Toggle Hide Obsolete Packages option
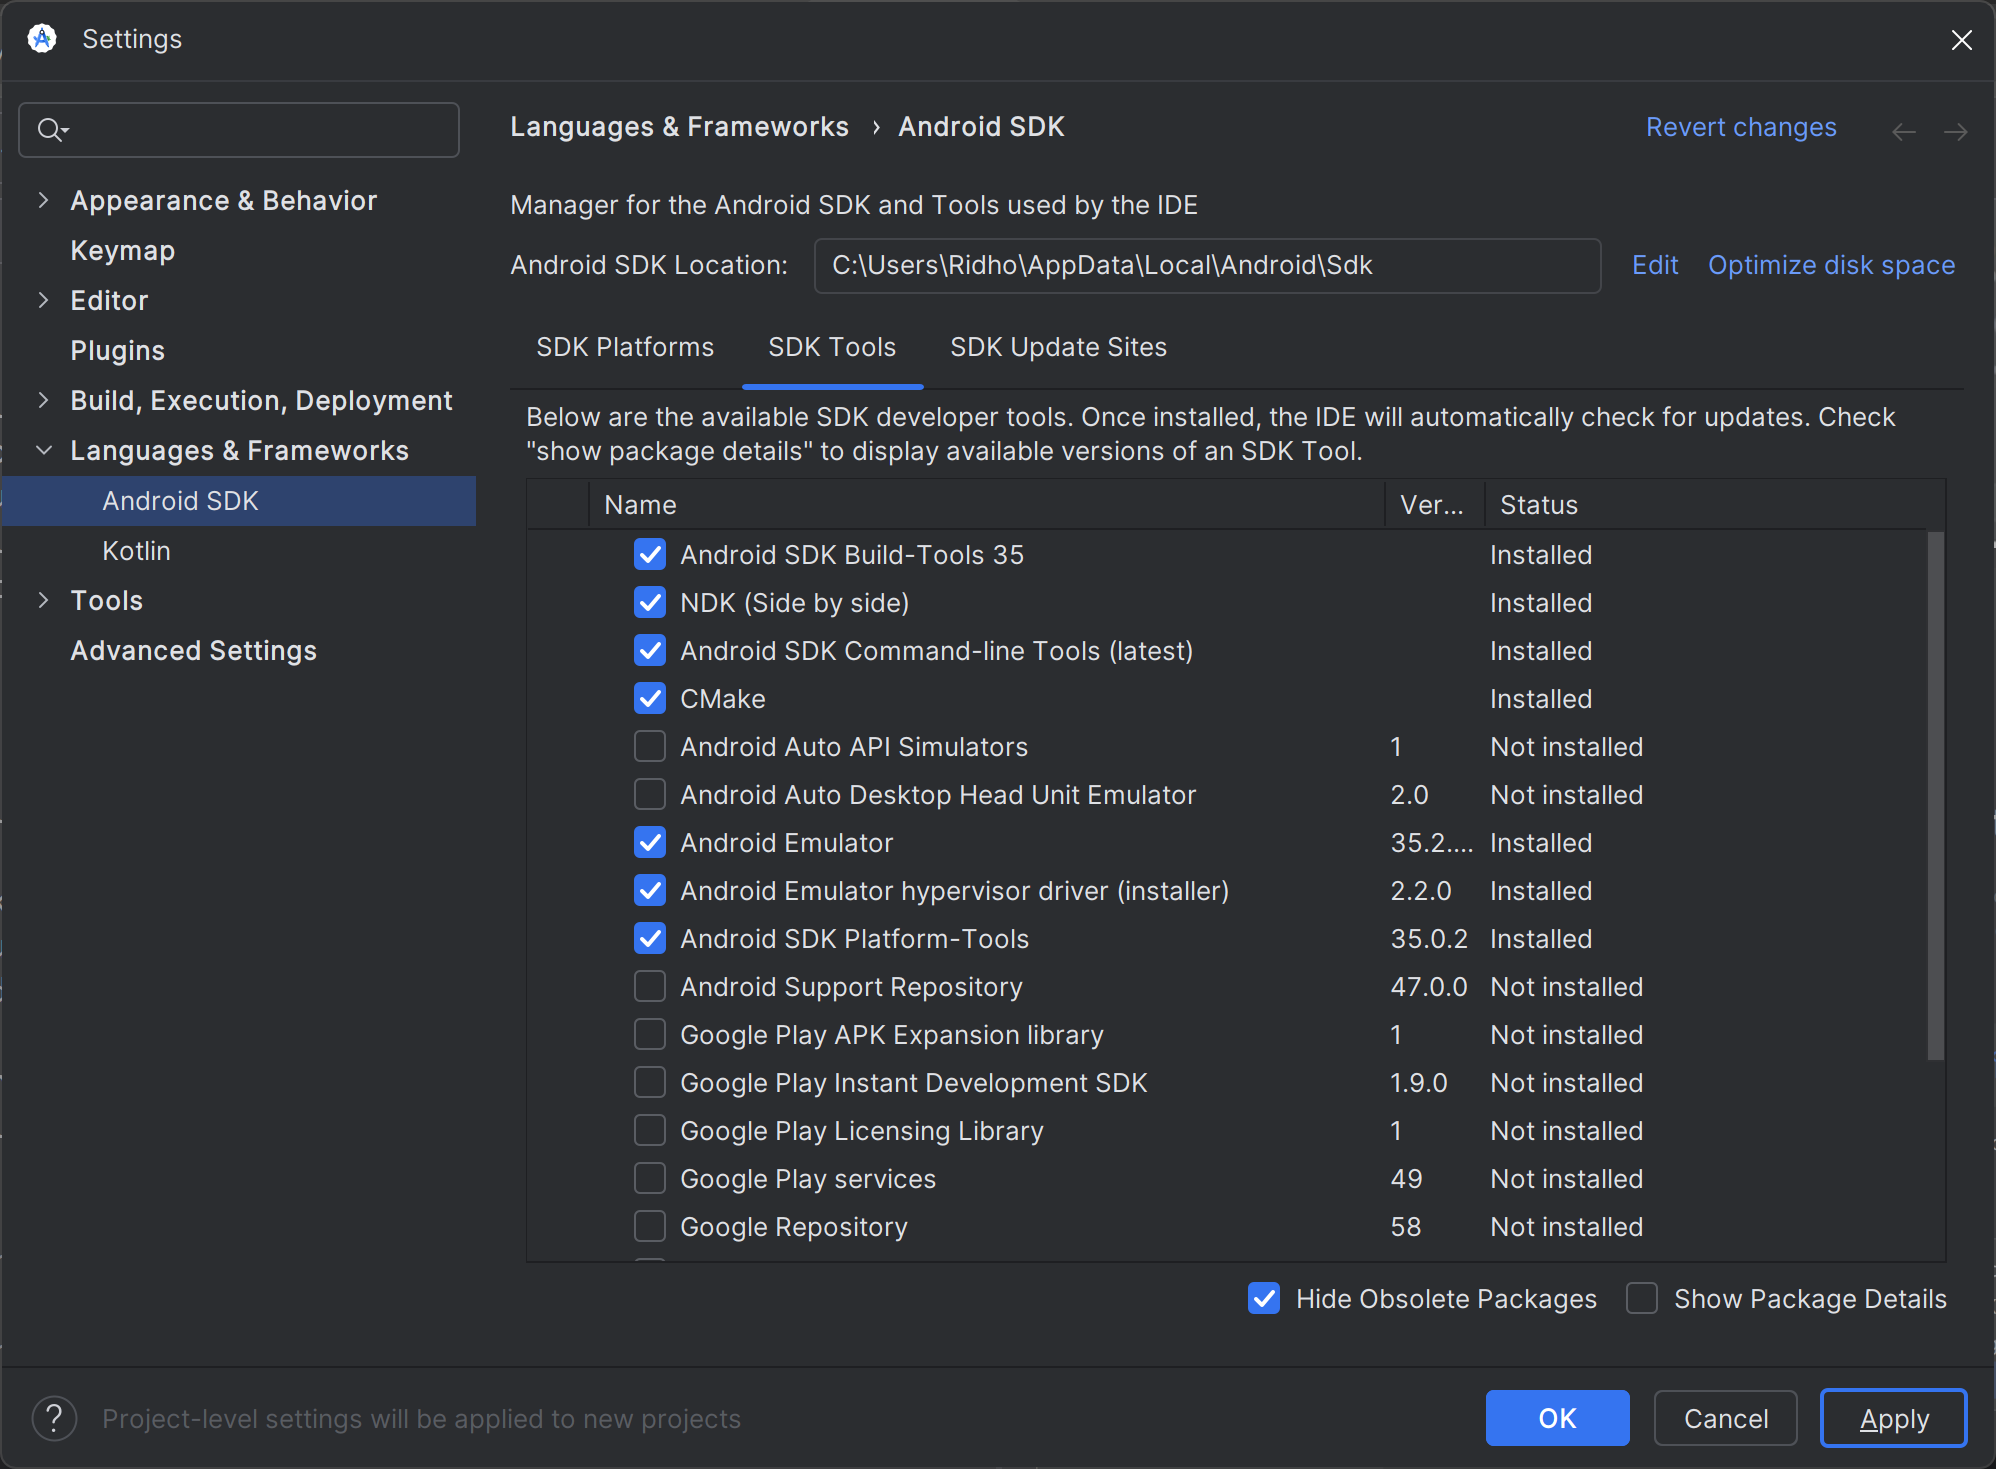 (1264, 1299)
